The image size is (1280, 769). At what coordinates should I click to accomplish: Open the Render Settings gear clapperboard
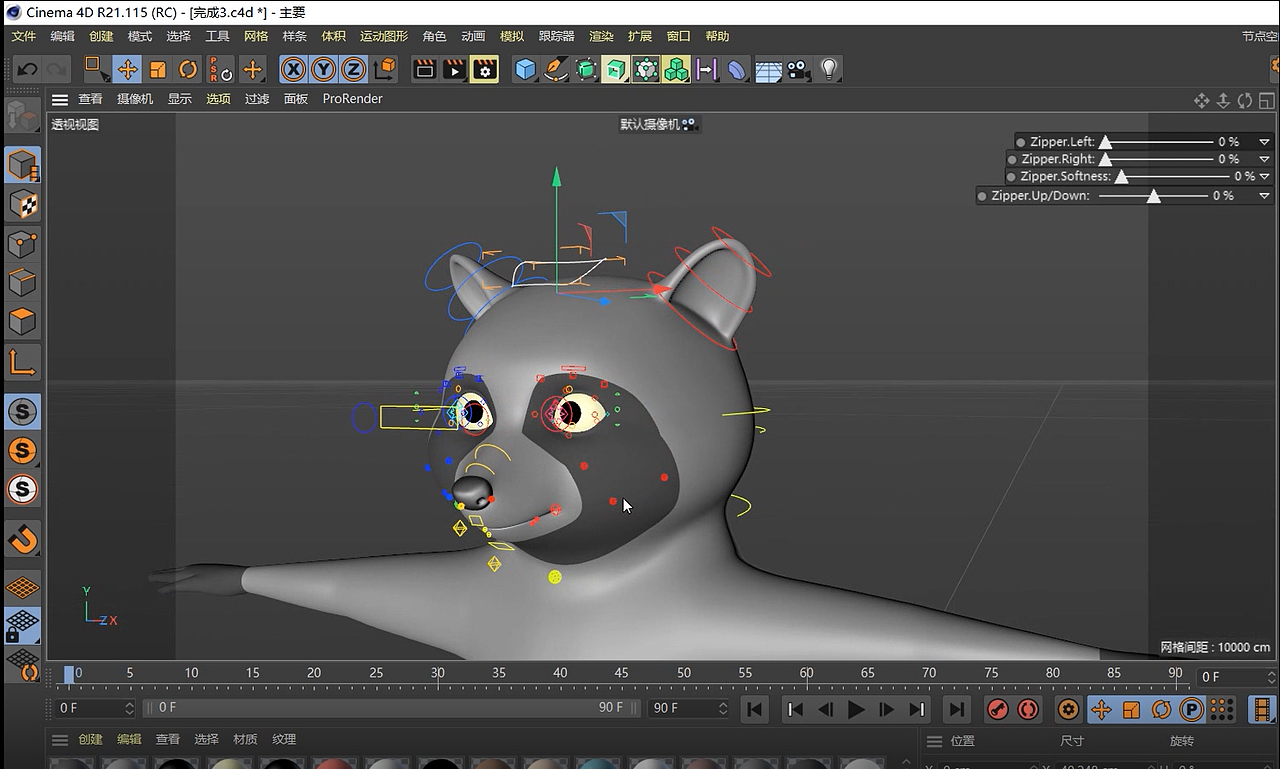485,69
